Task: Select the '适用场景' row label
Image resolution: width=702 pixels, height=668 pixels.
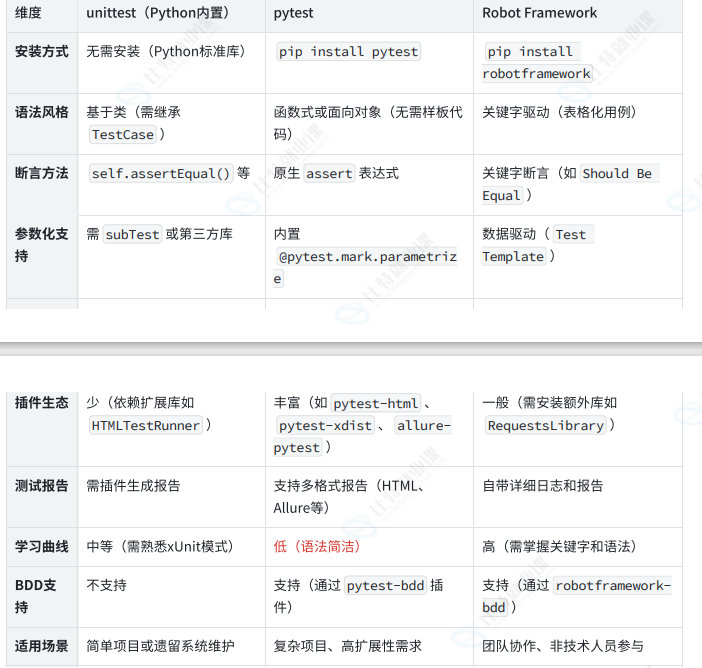Action: pyautogui.click(x=42, y=646)
